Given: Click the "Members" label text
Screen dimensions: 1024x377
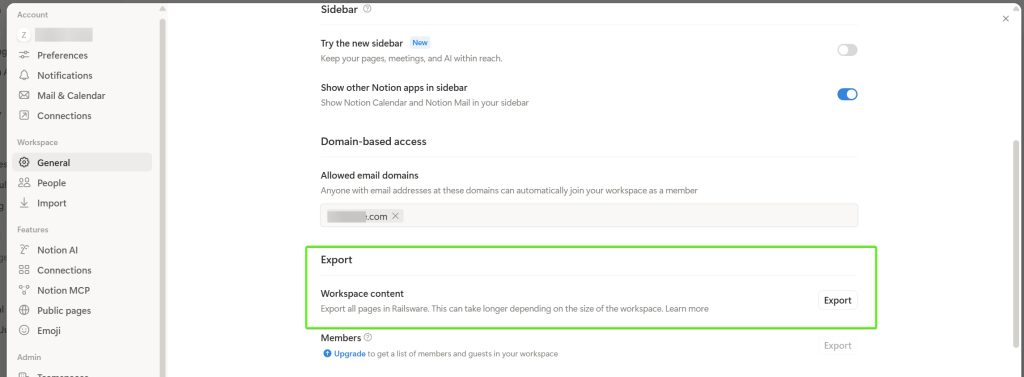Looking at the screenshot, I should (x=341, y=338).
